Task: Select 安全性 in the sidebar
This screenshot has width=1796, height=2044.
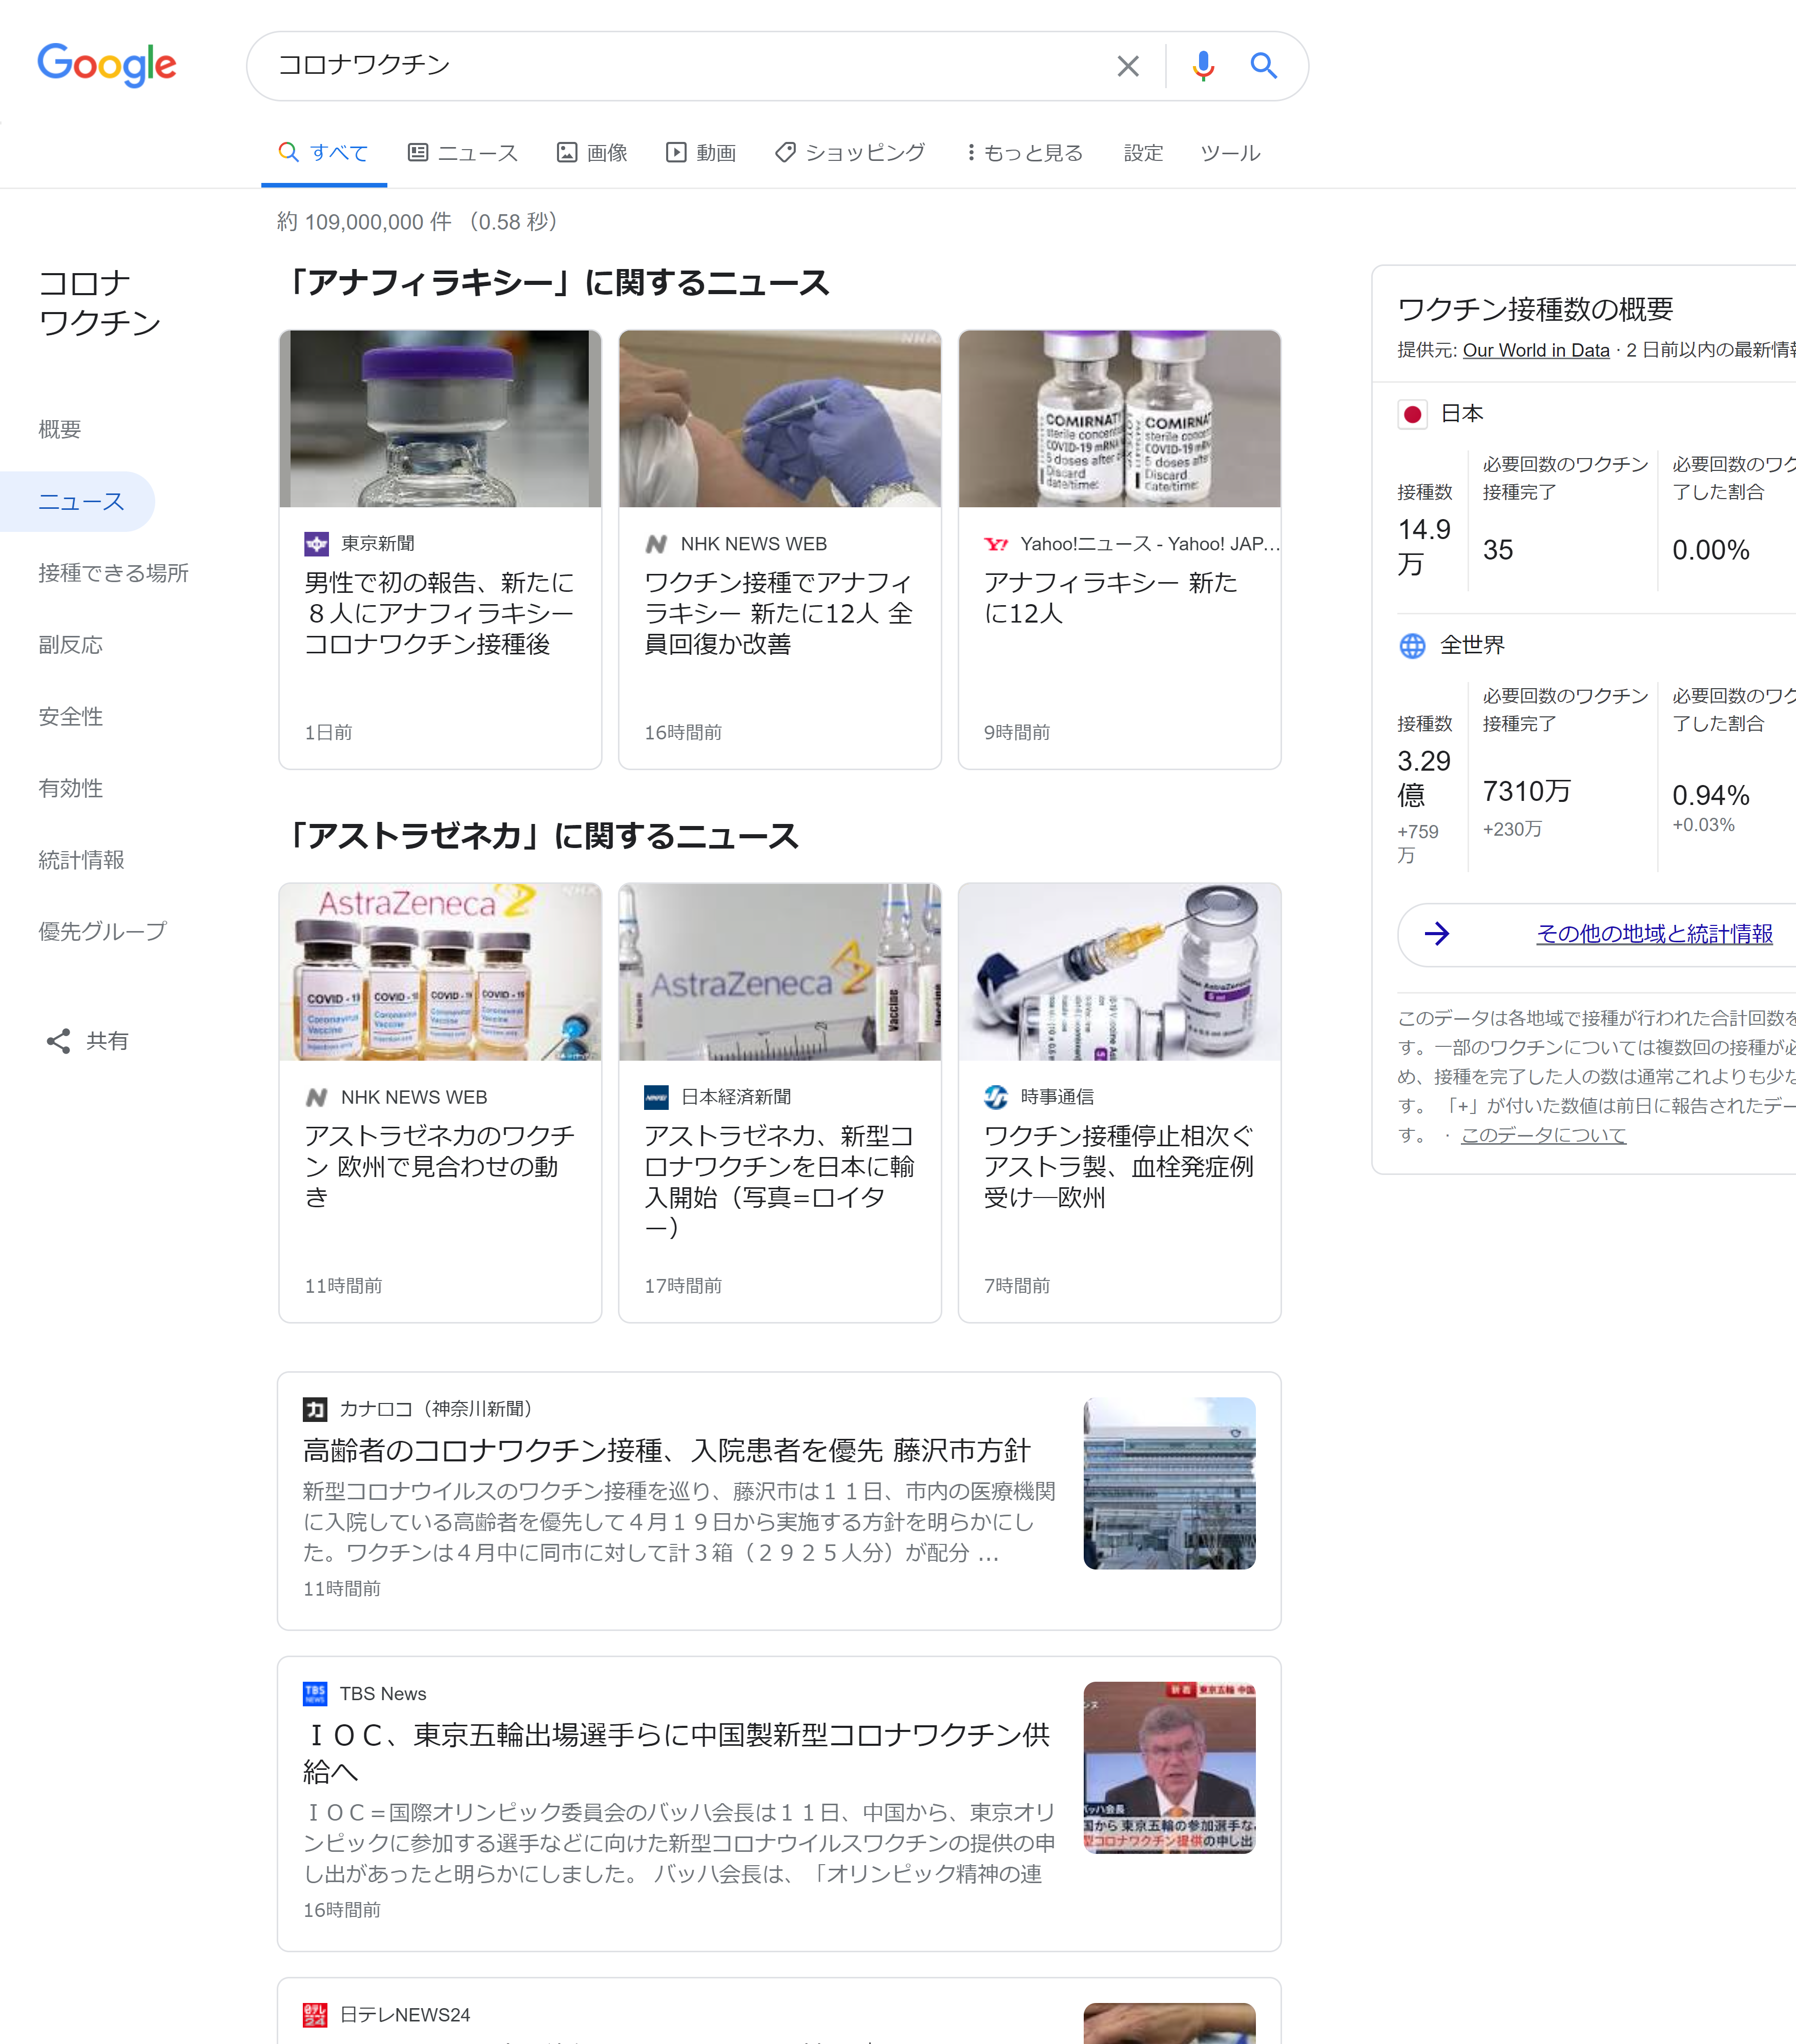Action: pos(70,717)
